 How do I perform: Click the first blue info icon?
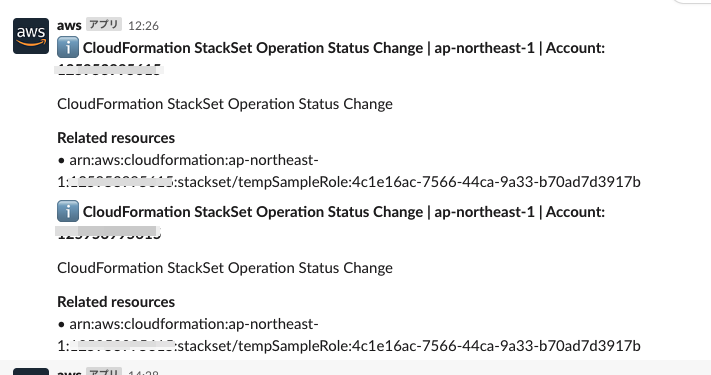point(68,47)
